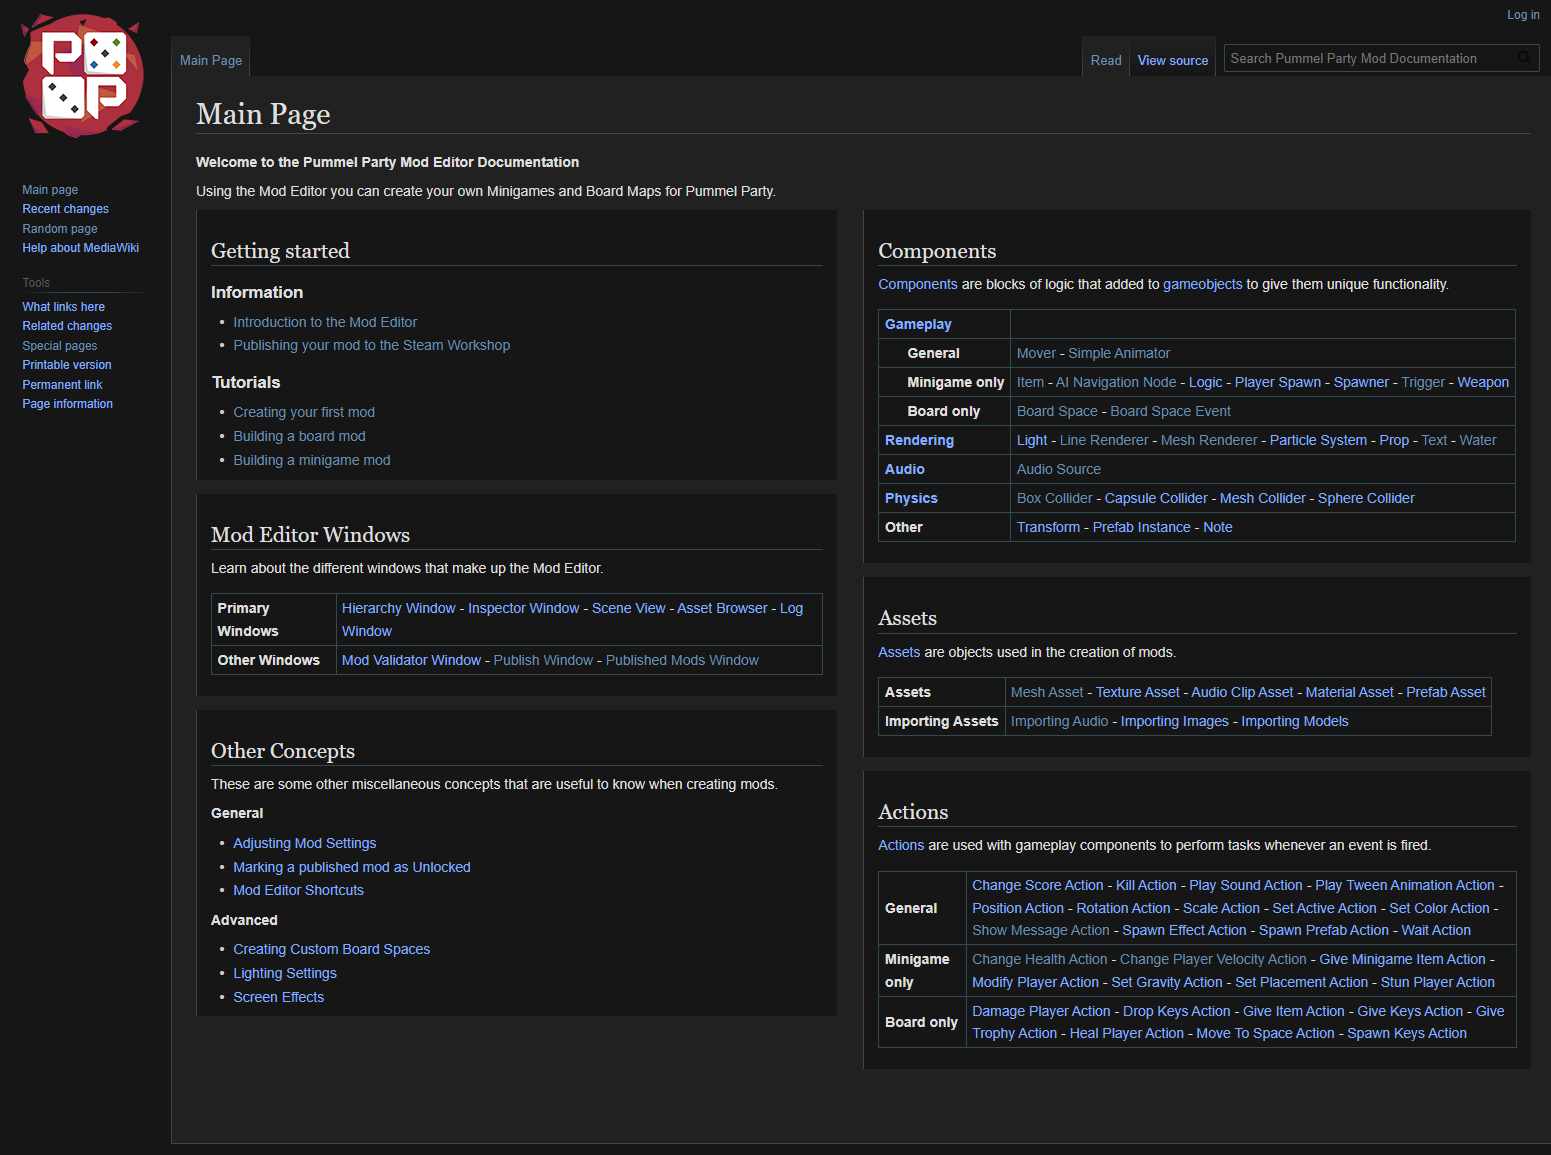Open Stun Player Action page

point(1438,982)
